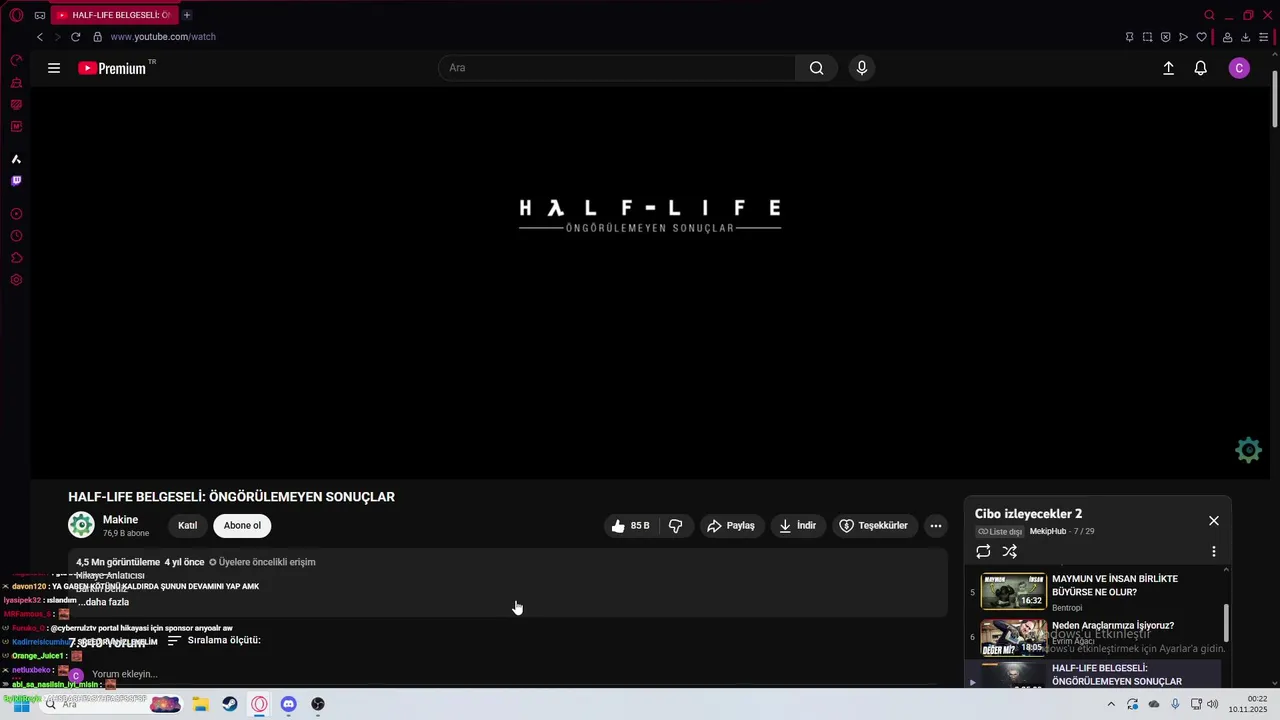Open OBS Studio from taskbar

(318, 705)
